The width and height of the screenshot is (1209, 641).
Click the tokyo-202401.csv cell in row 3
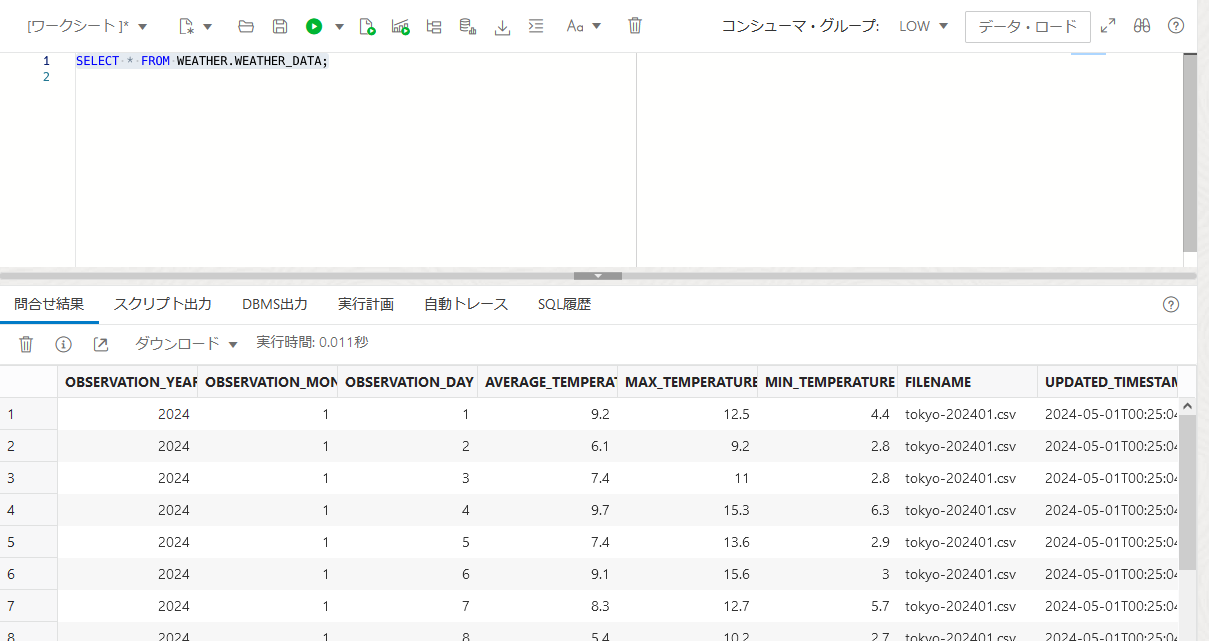(x=967, y=478)
